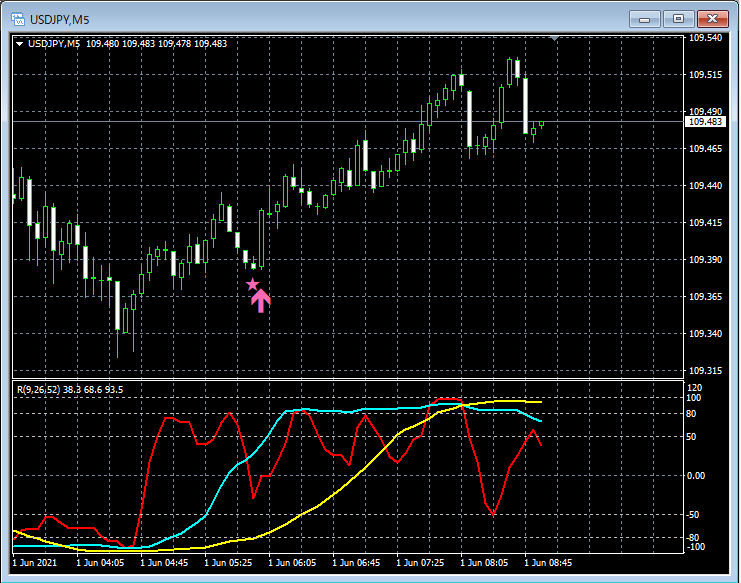Click the gray chart shift triangle marker

click(x=555, y=38)
